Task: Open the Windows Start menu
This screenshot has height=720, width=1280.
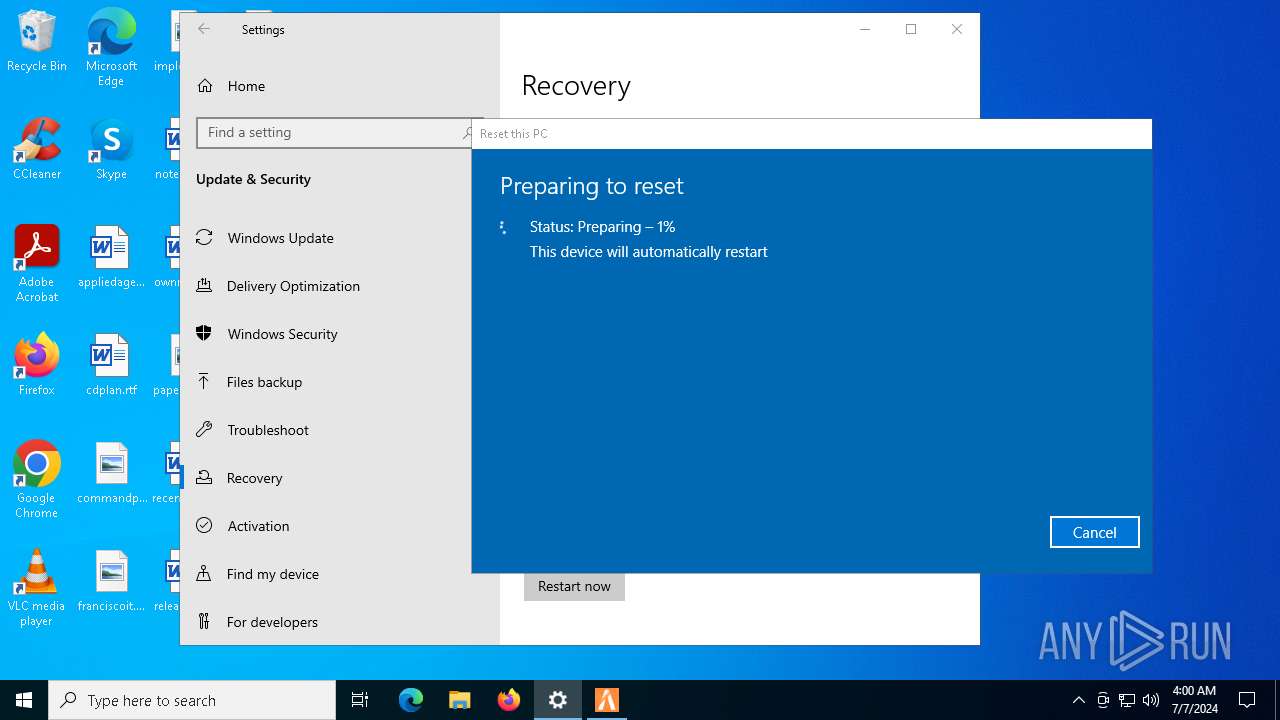Action: coord(24,700)
